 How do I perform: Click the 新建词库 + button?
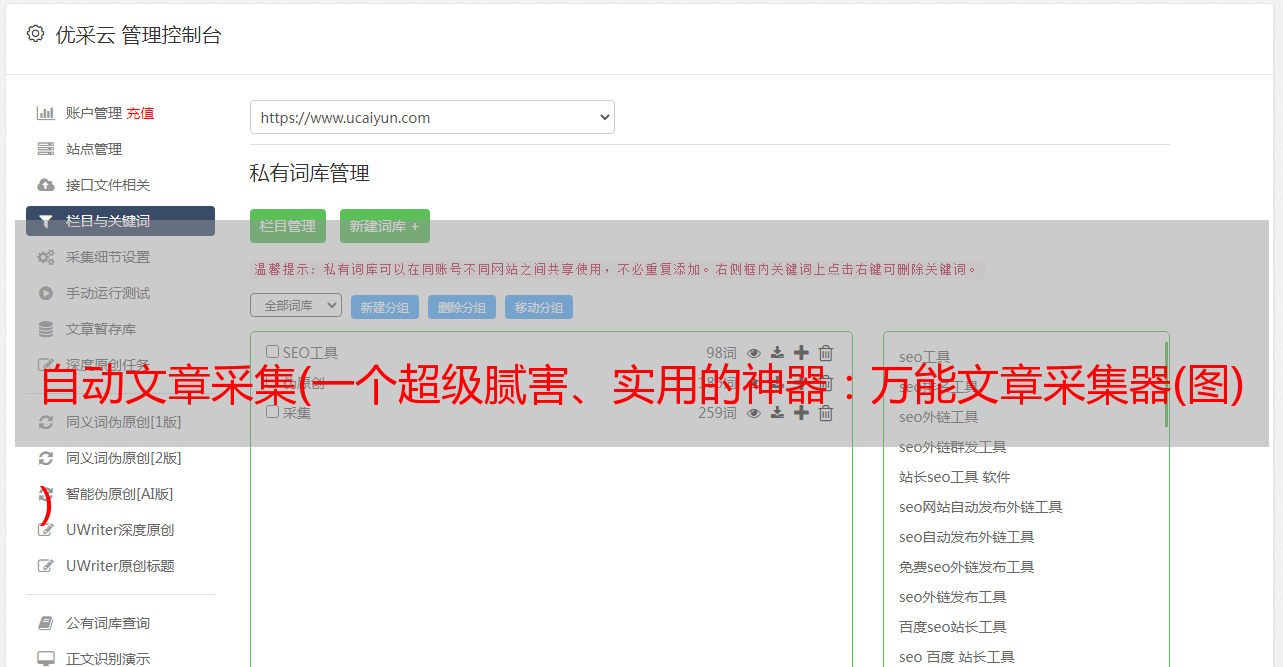tap(385, 226)
